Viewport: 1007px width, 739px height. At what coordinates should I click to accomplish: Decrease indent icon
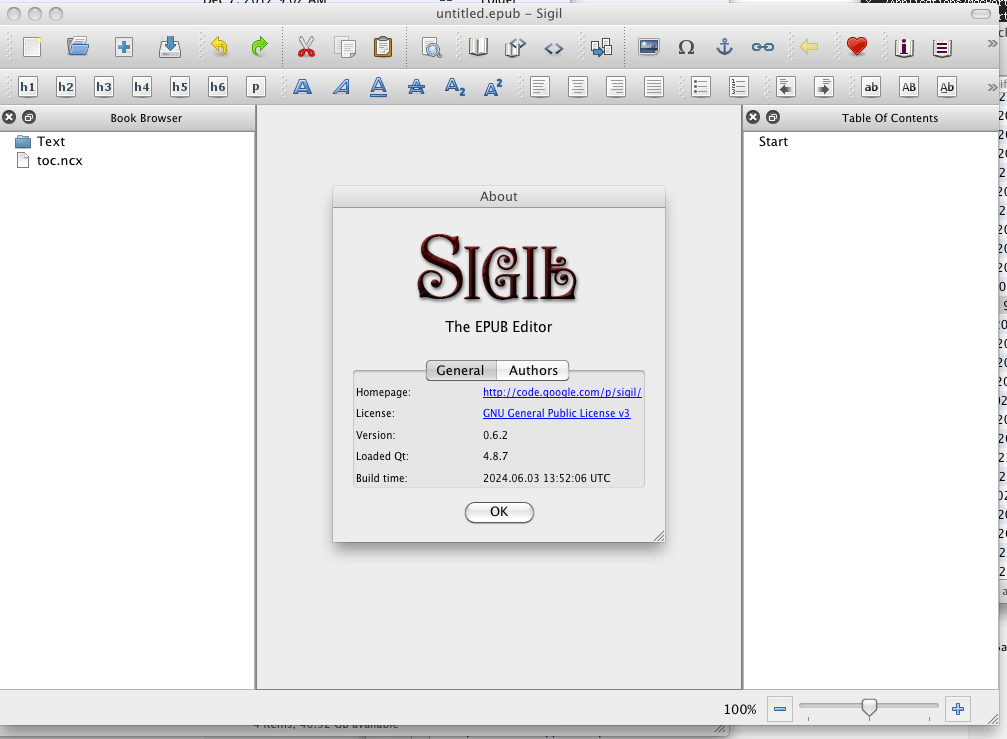click(785, 87)
